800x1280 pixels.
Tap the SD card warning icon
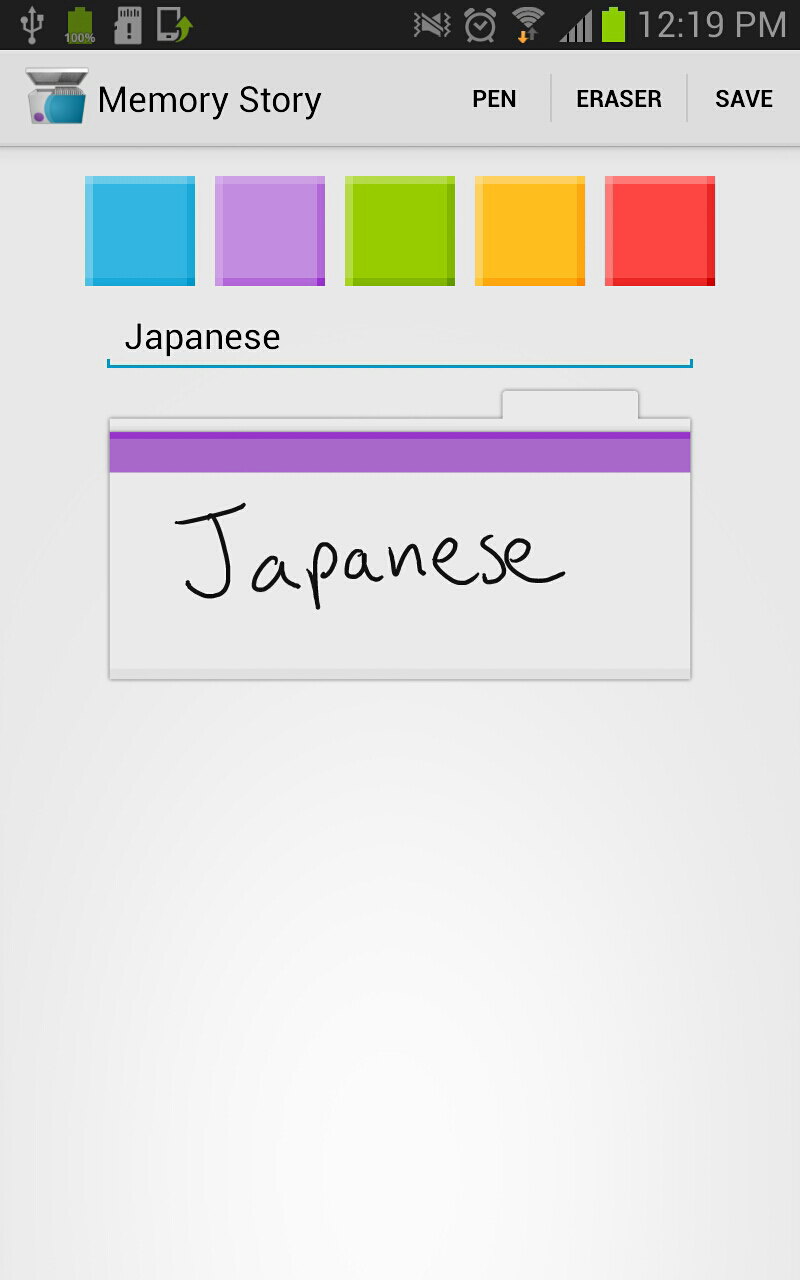tap(128, 24)
